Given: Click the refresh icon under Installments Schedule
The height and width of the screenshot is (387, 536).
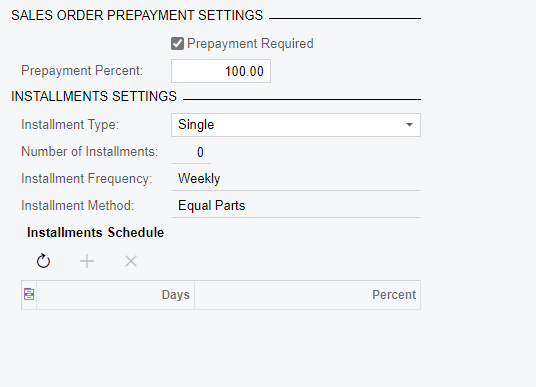Looking at the screenshot, I should coord(43,261).
